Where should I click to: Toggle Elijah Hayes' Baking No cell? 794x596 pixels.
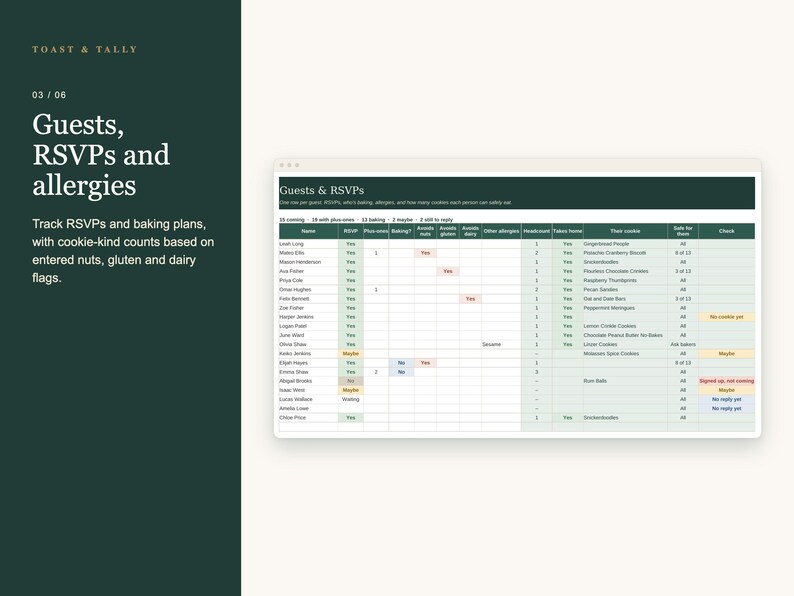[x=401, y=363]
